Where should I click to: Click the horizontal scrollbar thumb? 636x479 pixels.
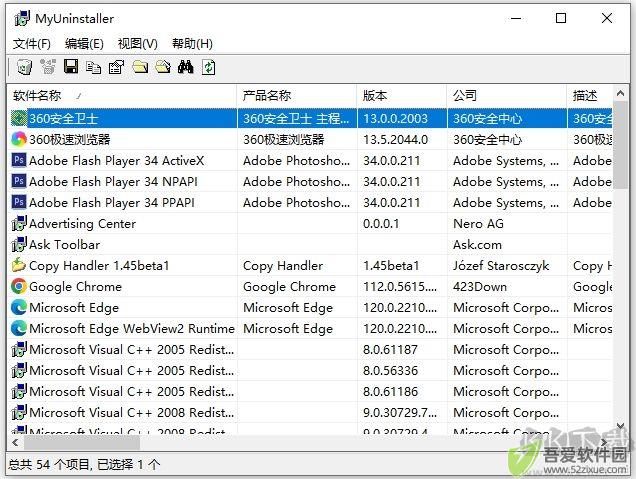82,442
